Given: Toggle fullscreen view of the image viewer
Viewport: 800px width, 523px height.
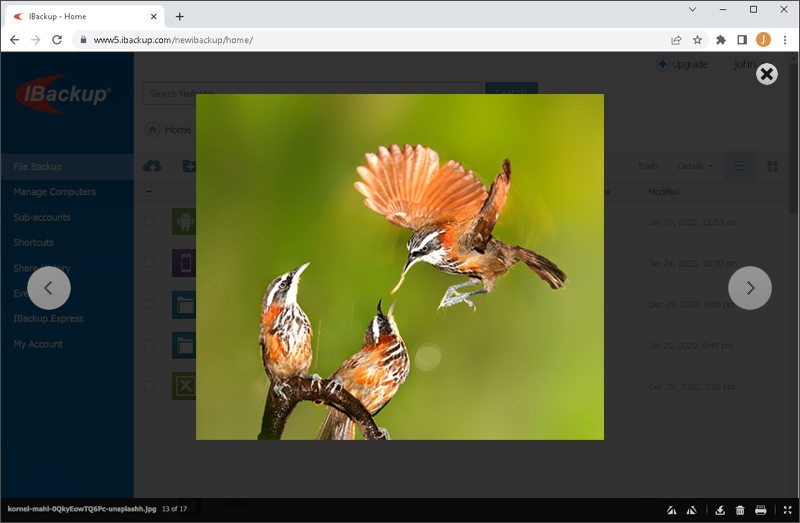Looking at the screenshot, I should point(787,510).
